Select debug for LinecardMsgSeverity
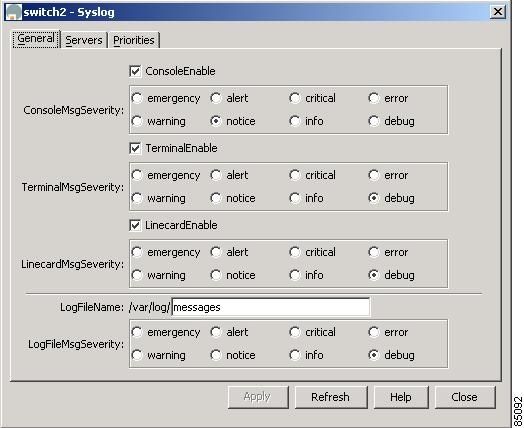 [374, 275]
